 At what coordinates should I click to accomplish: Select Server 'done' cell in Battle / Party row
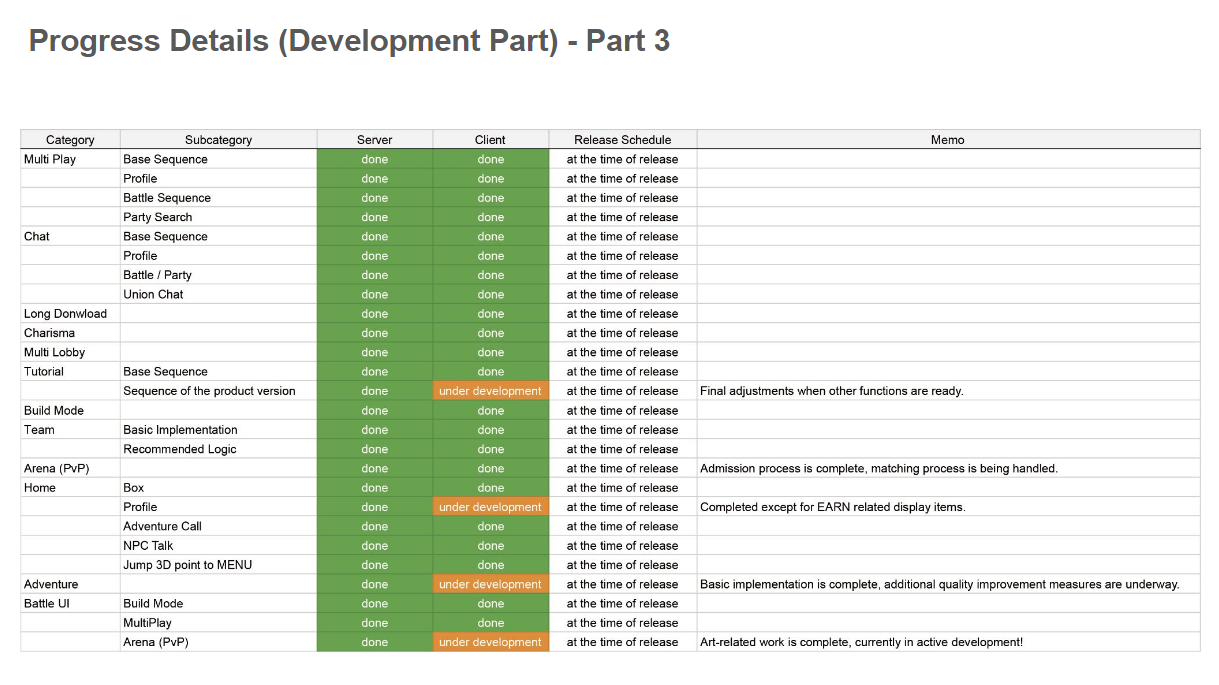[375, 275]
